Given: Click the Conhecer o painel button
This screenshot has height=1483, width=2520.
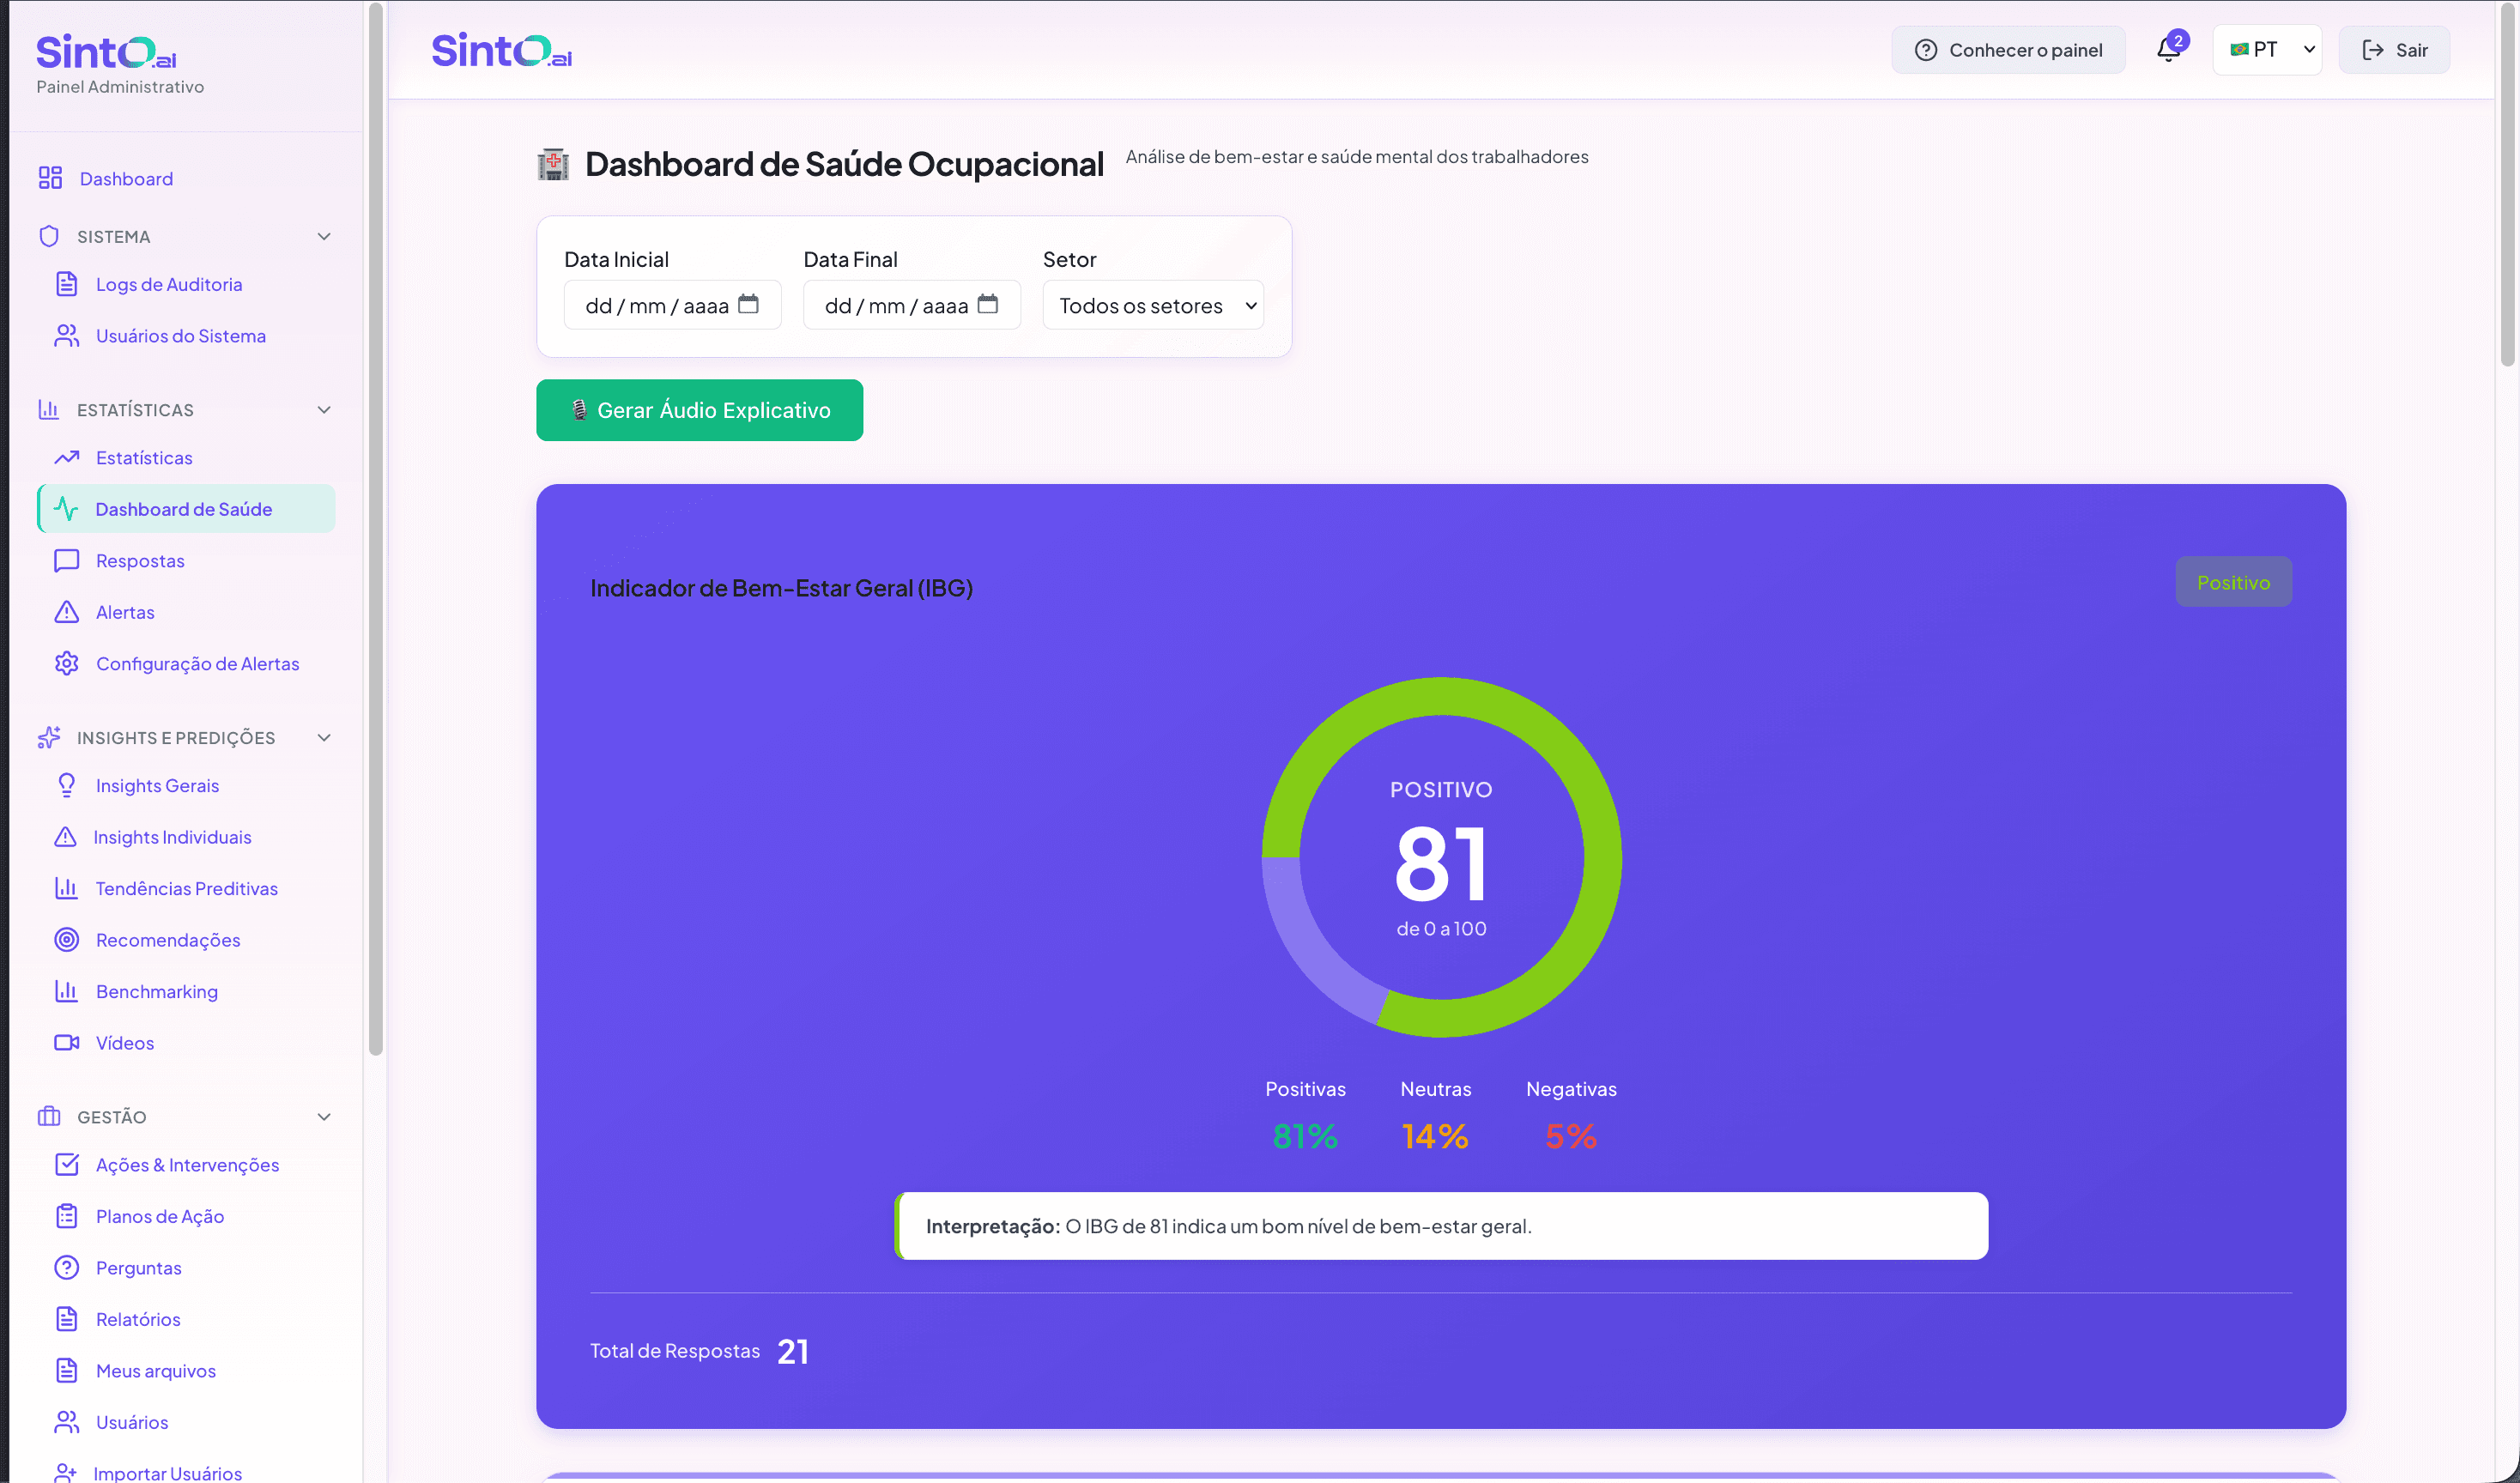Looking at the screenshot, I should point(2008,50).
